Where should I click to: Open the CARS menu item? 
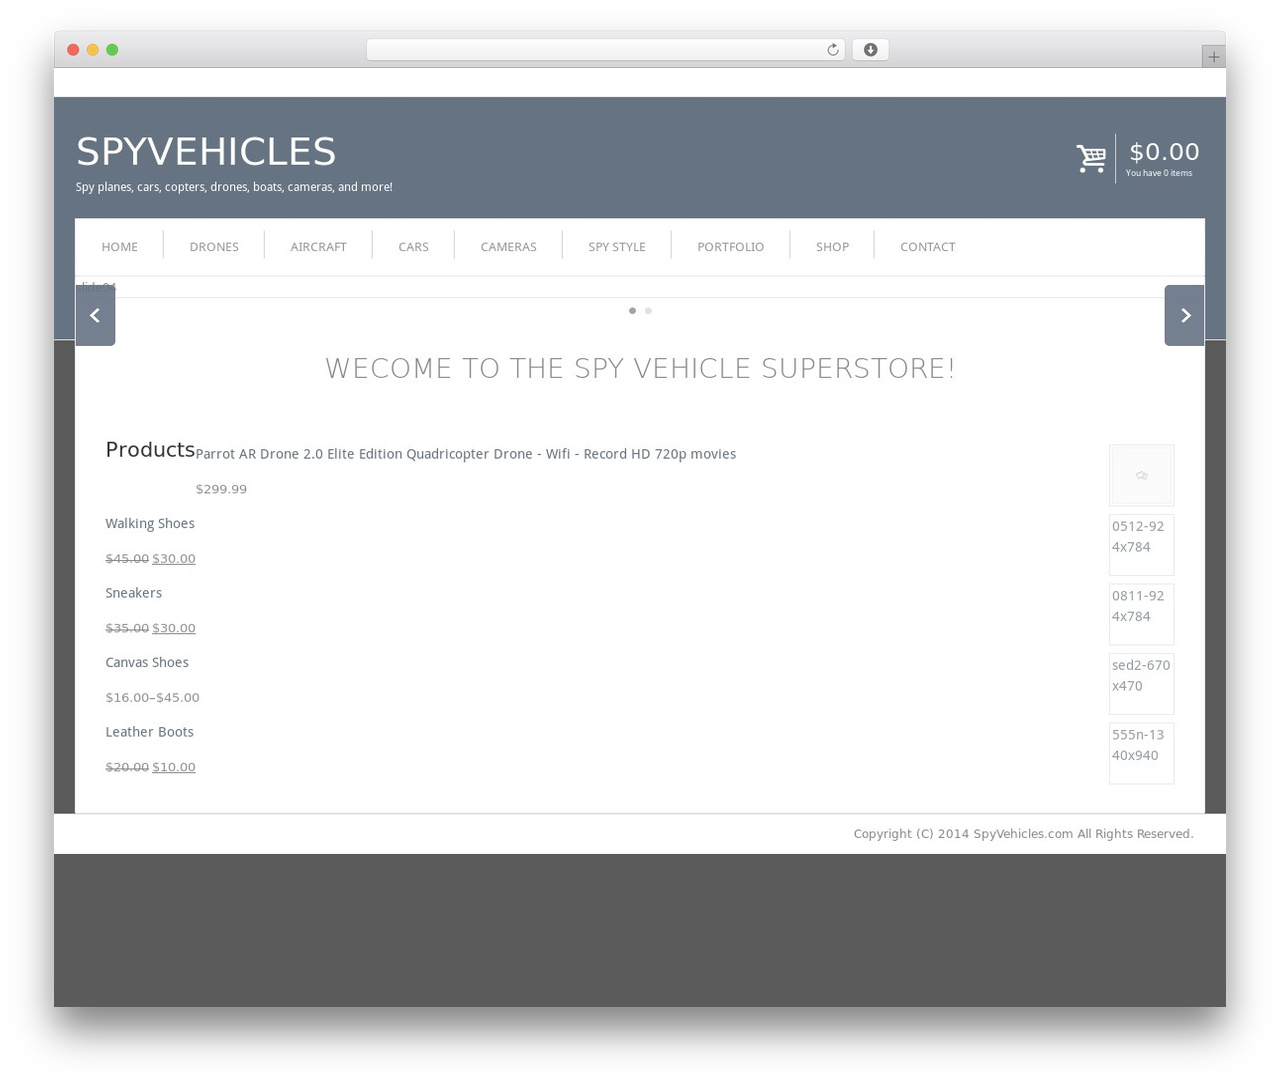coord(413,247)
